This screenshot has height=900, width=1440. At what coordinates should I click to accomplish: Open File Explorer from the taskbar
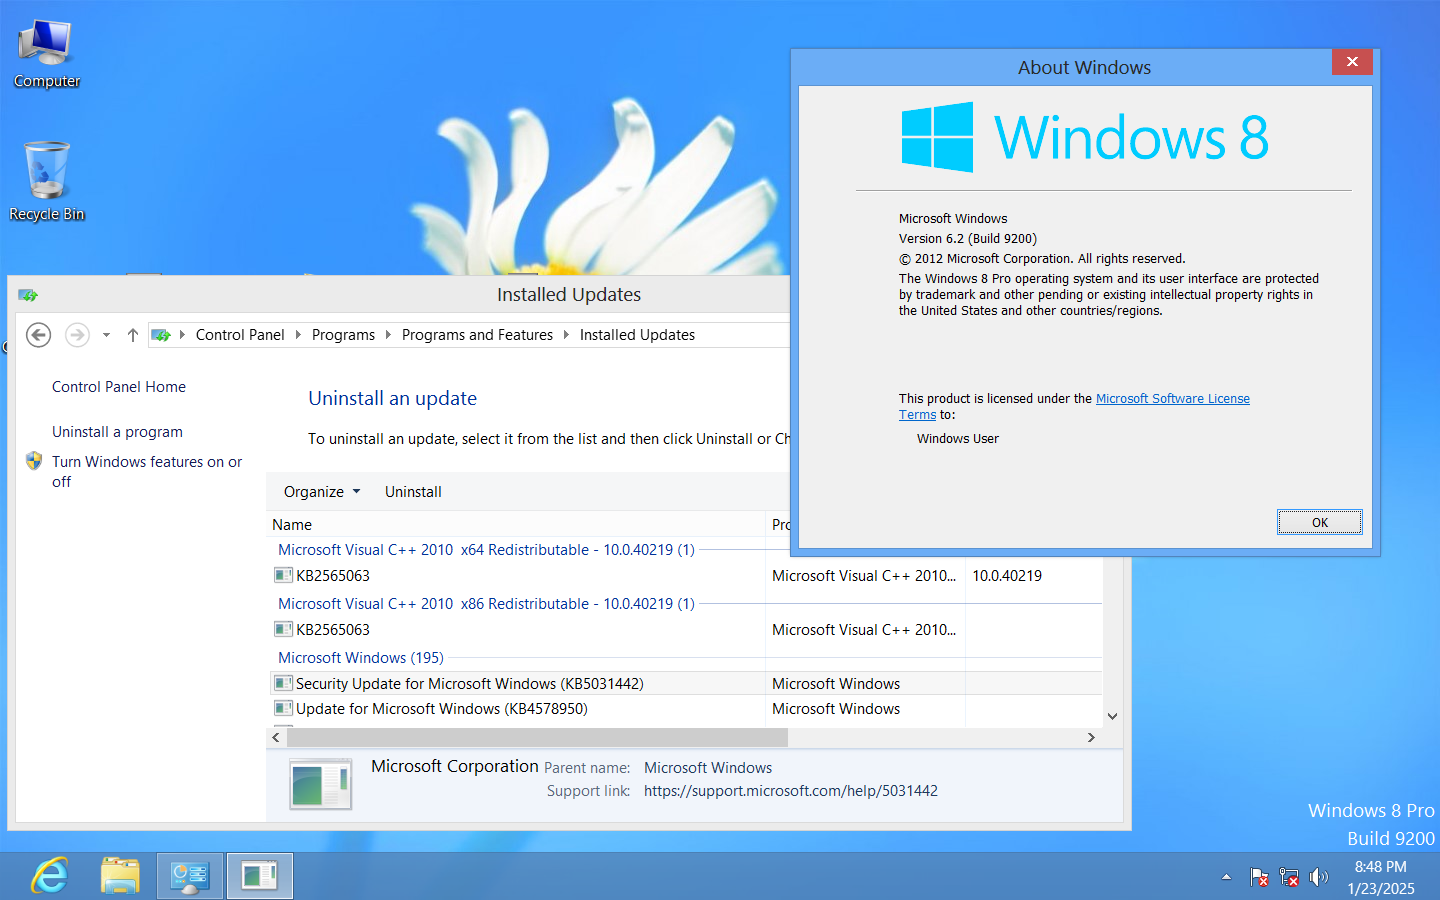coord(120,876)
